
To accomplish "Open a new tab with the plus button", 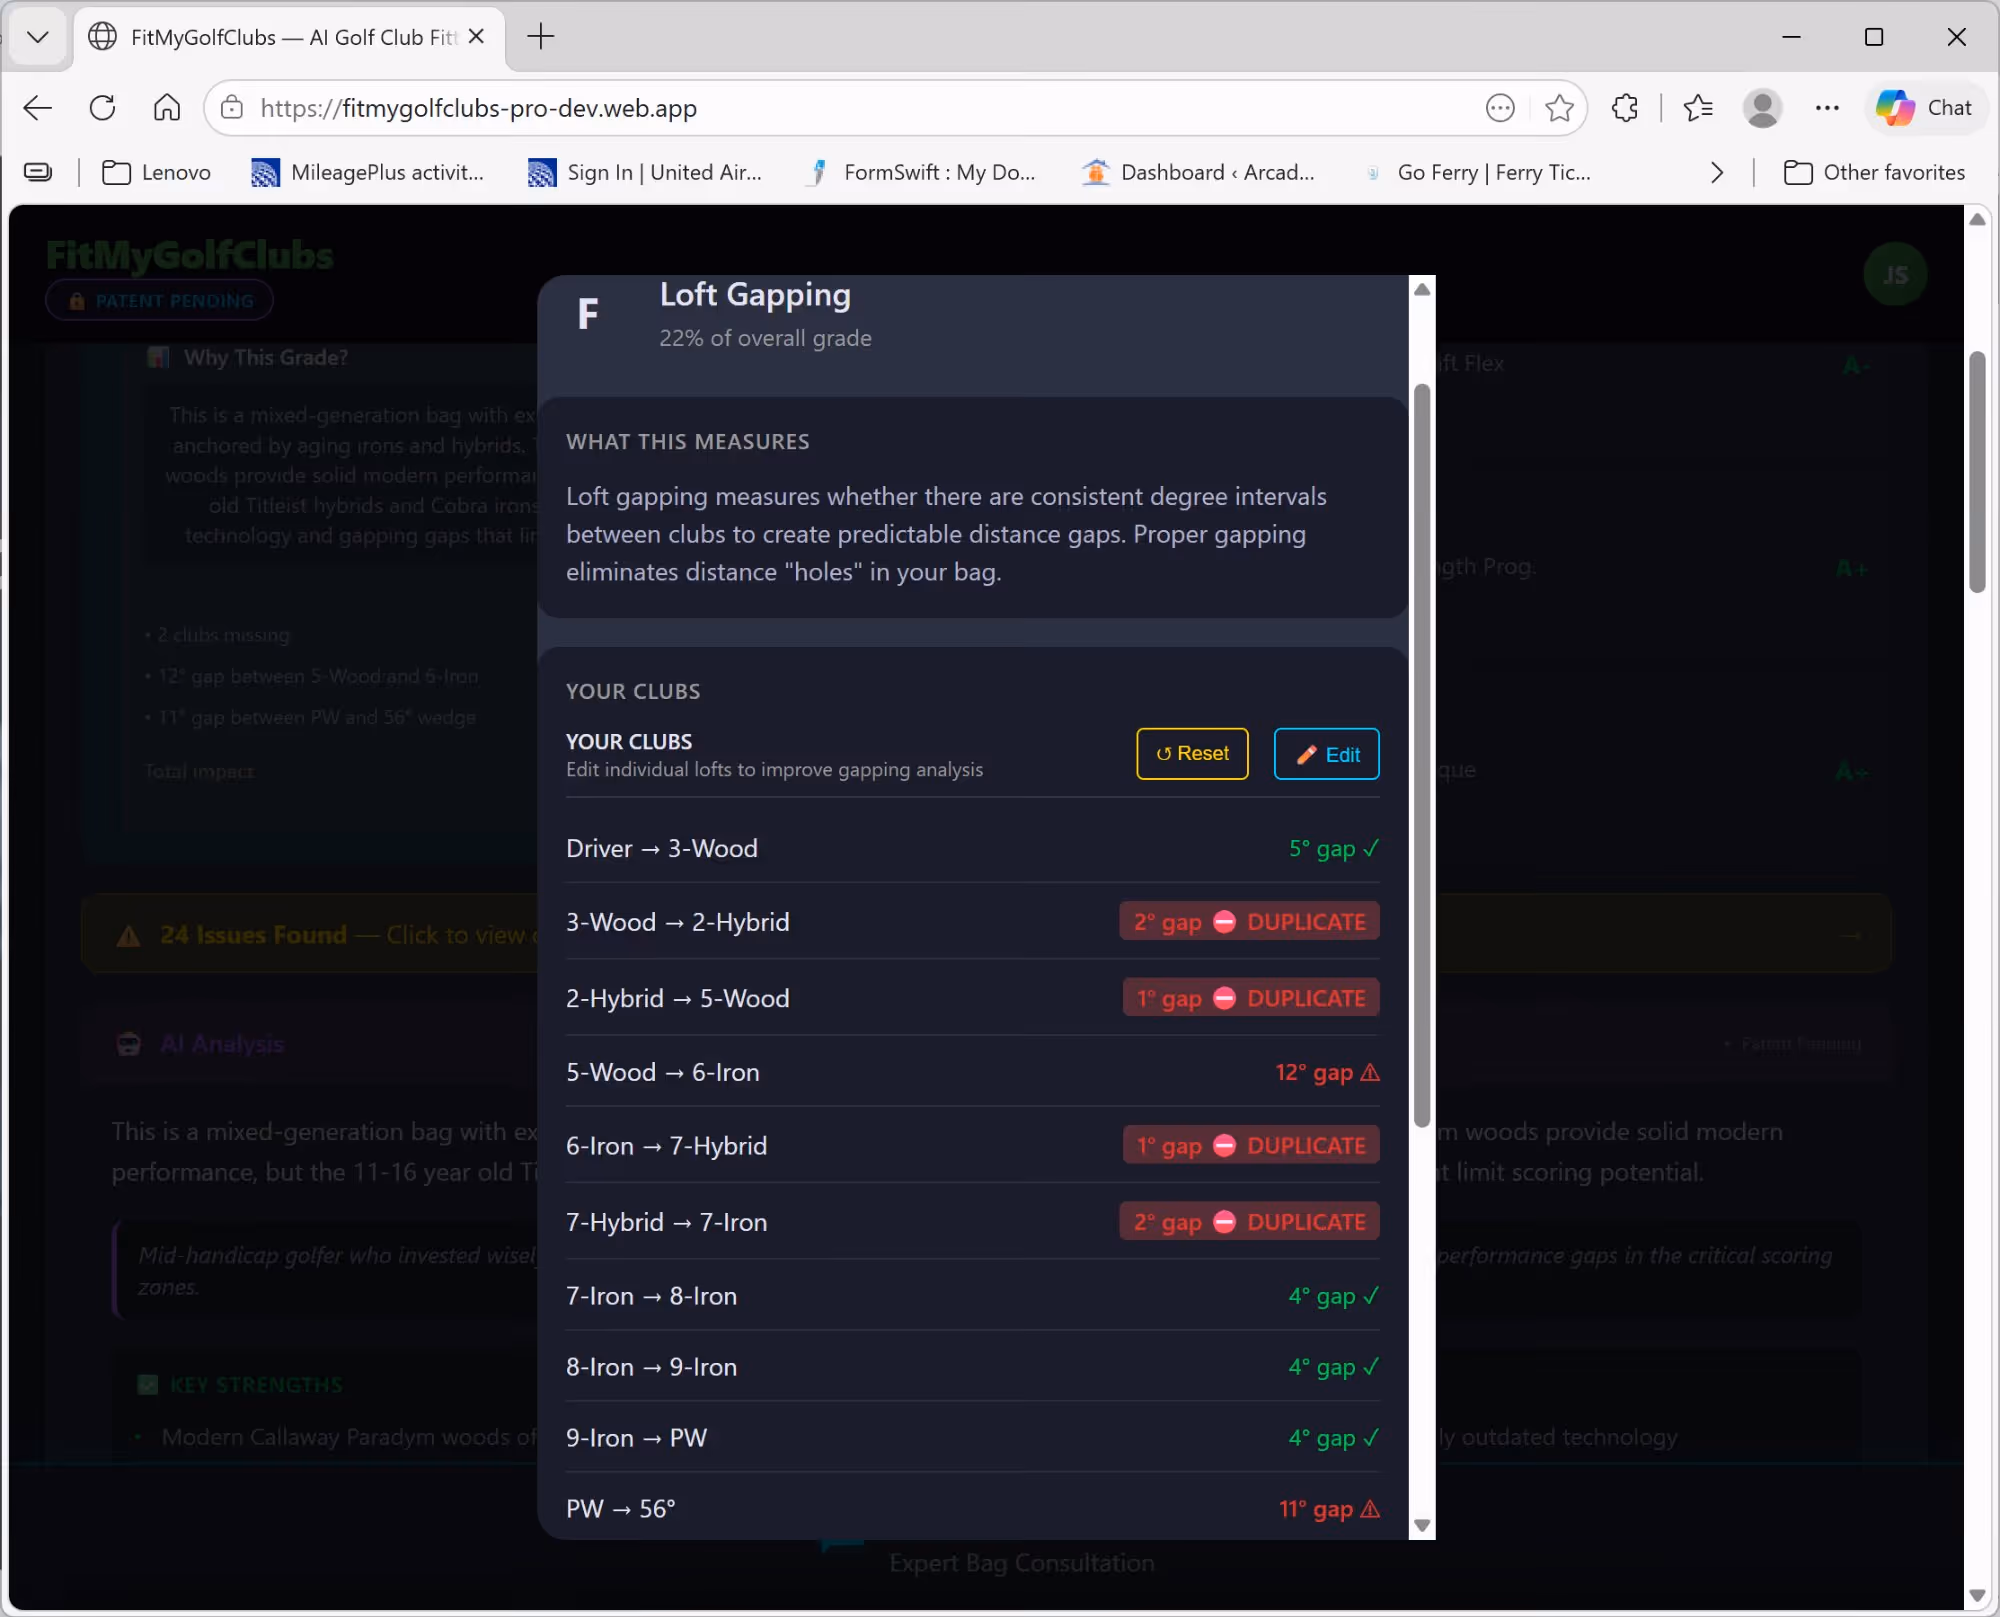I will click(540, 37).
